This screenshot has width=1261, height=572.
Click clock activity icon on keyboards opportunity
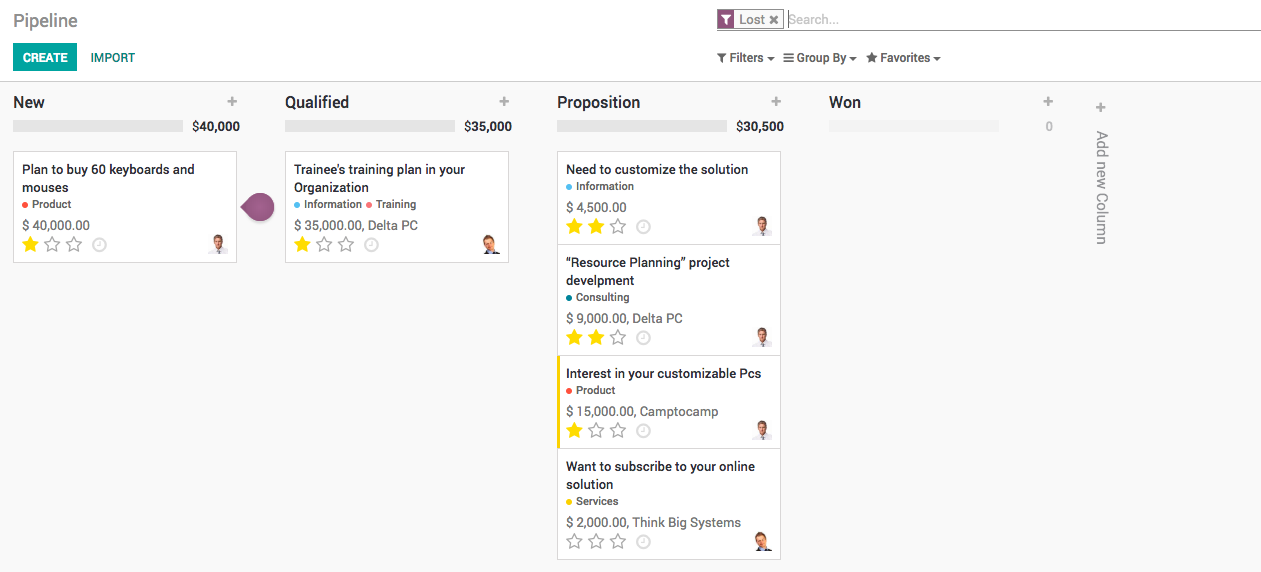(x=99, y=245)
